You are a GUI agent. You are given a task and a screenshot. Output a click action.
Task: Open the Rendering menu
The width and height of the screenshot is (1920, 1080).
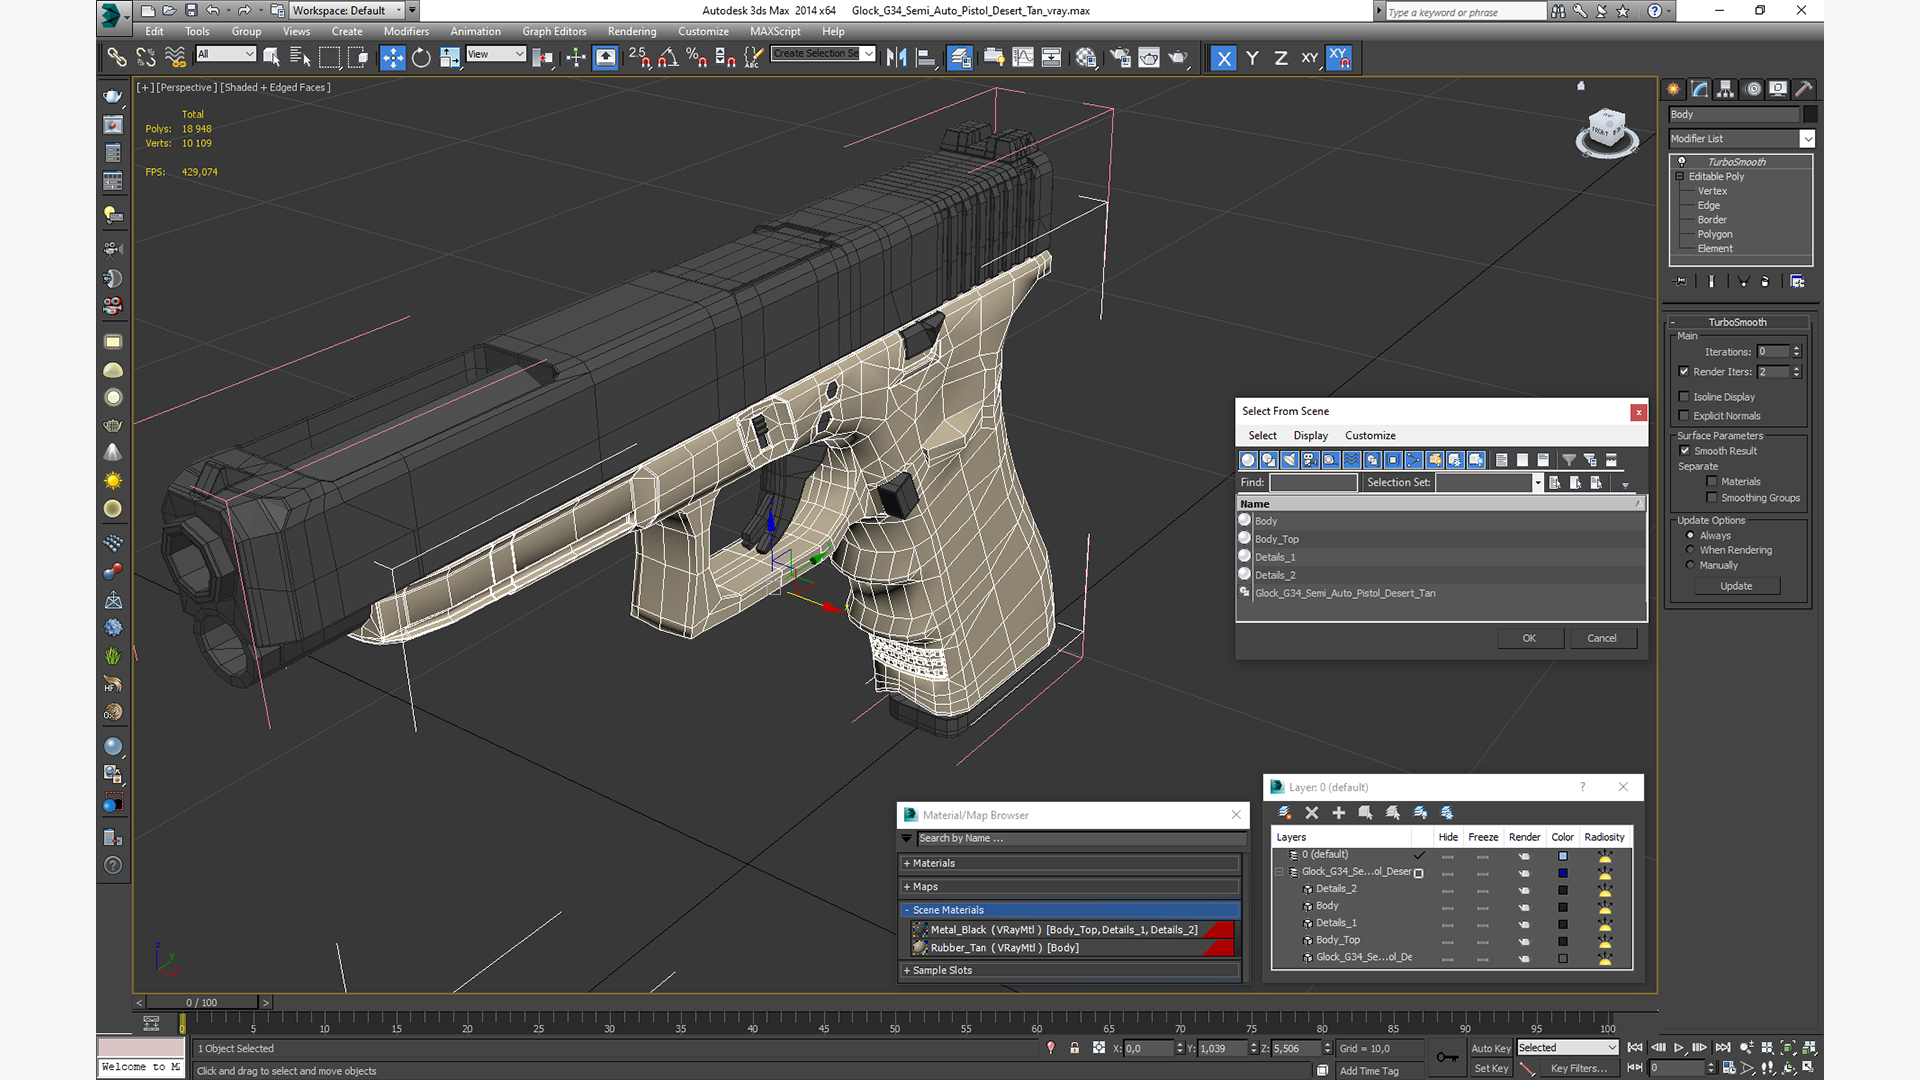pos(632,31)
